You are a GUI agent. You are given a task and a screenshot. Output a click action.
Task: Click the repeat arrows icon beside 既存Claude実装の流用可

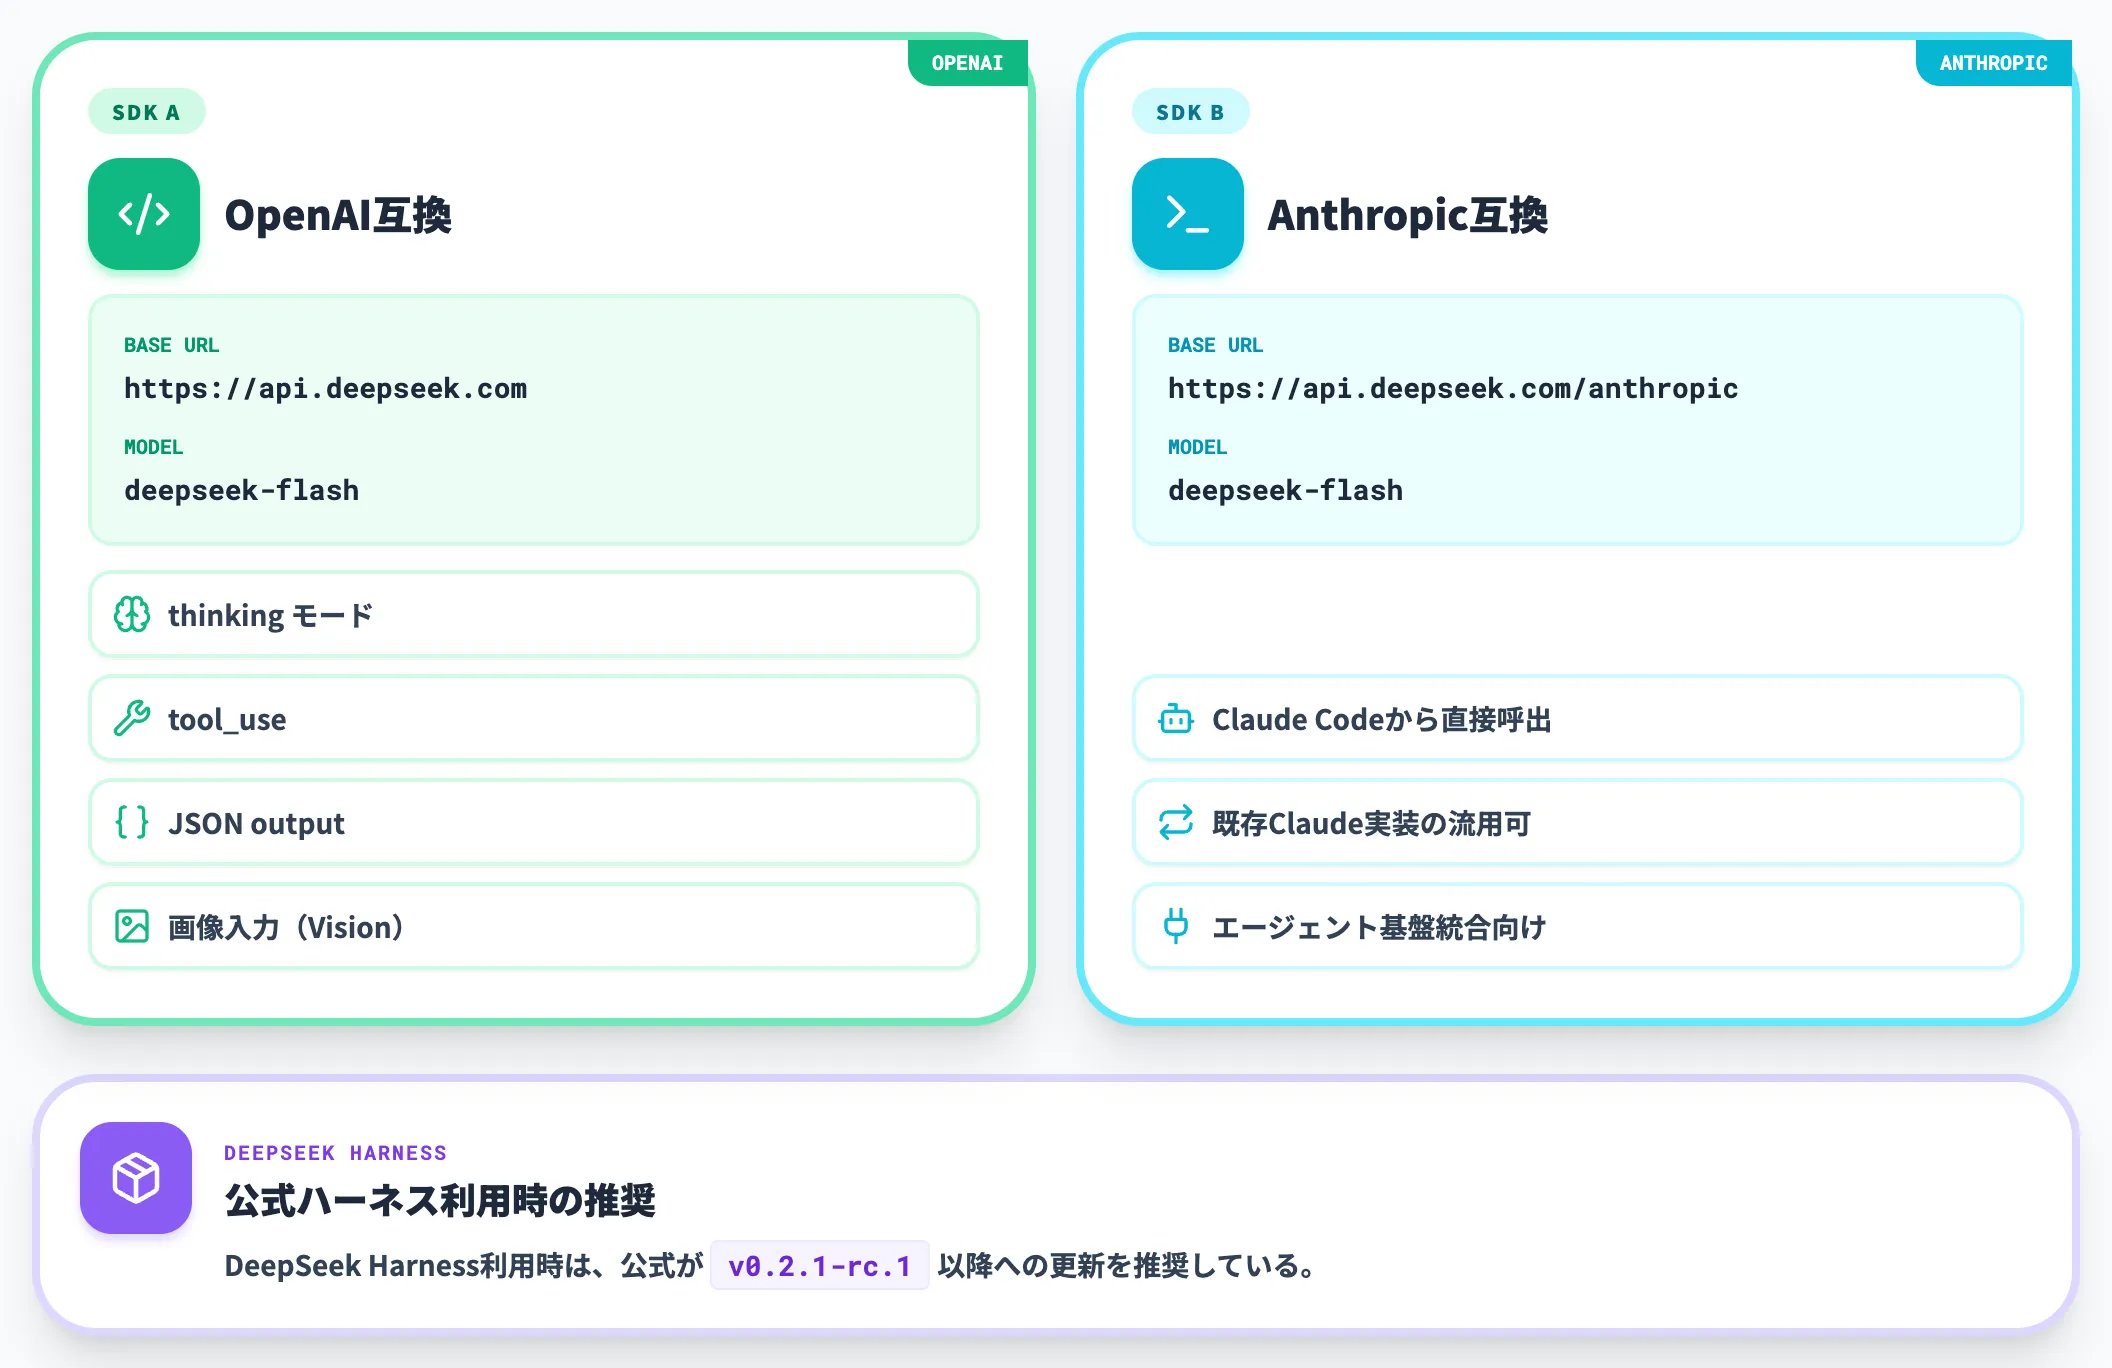1176,823
